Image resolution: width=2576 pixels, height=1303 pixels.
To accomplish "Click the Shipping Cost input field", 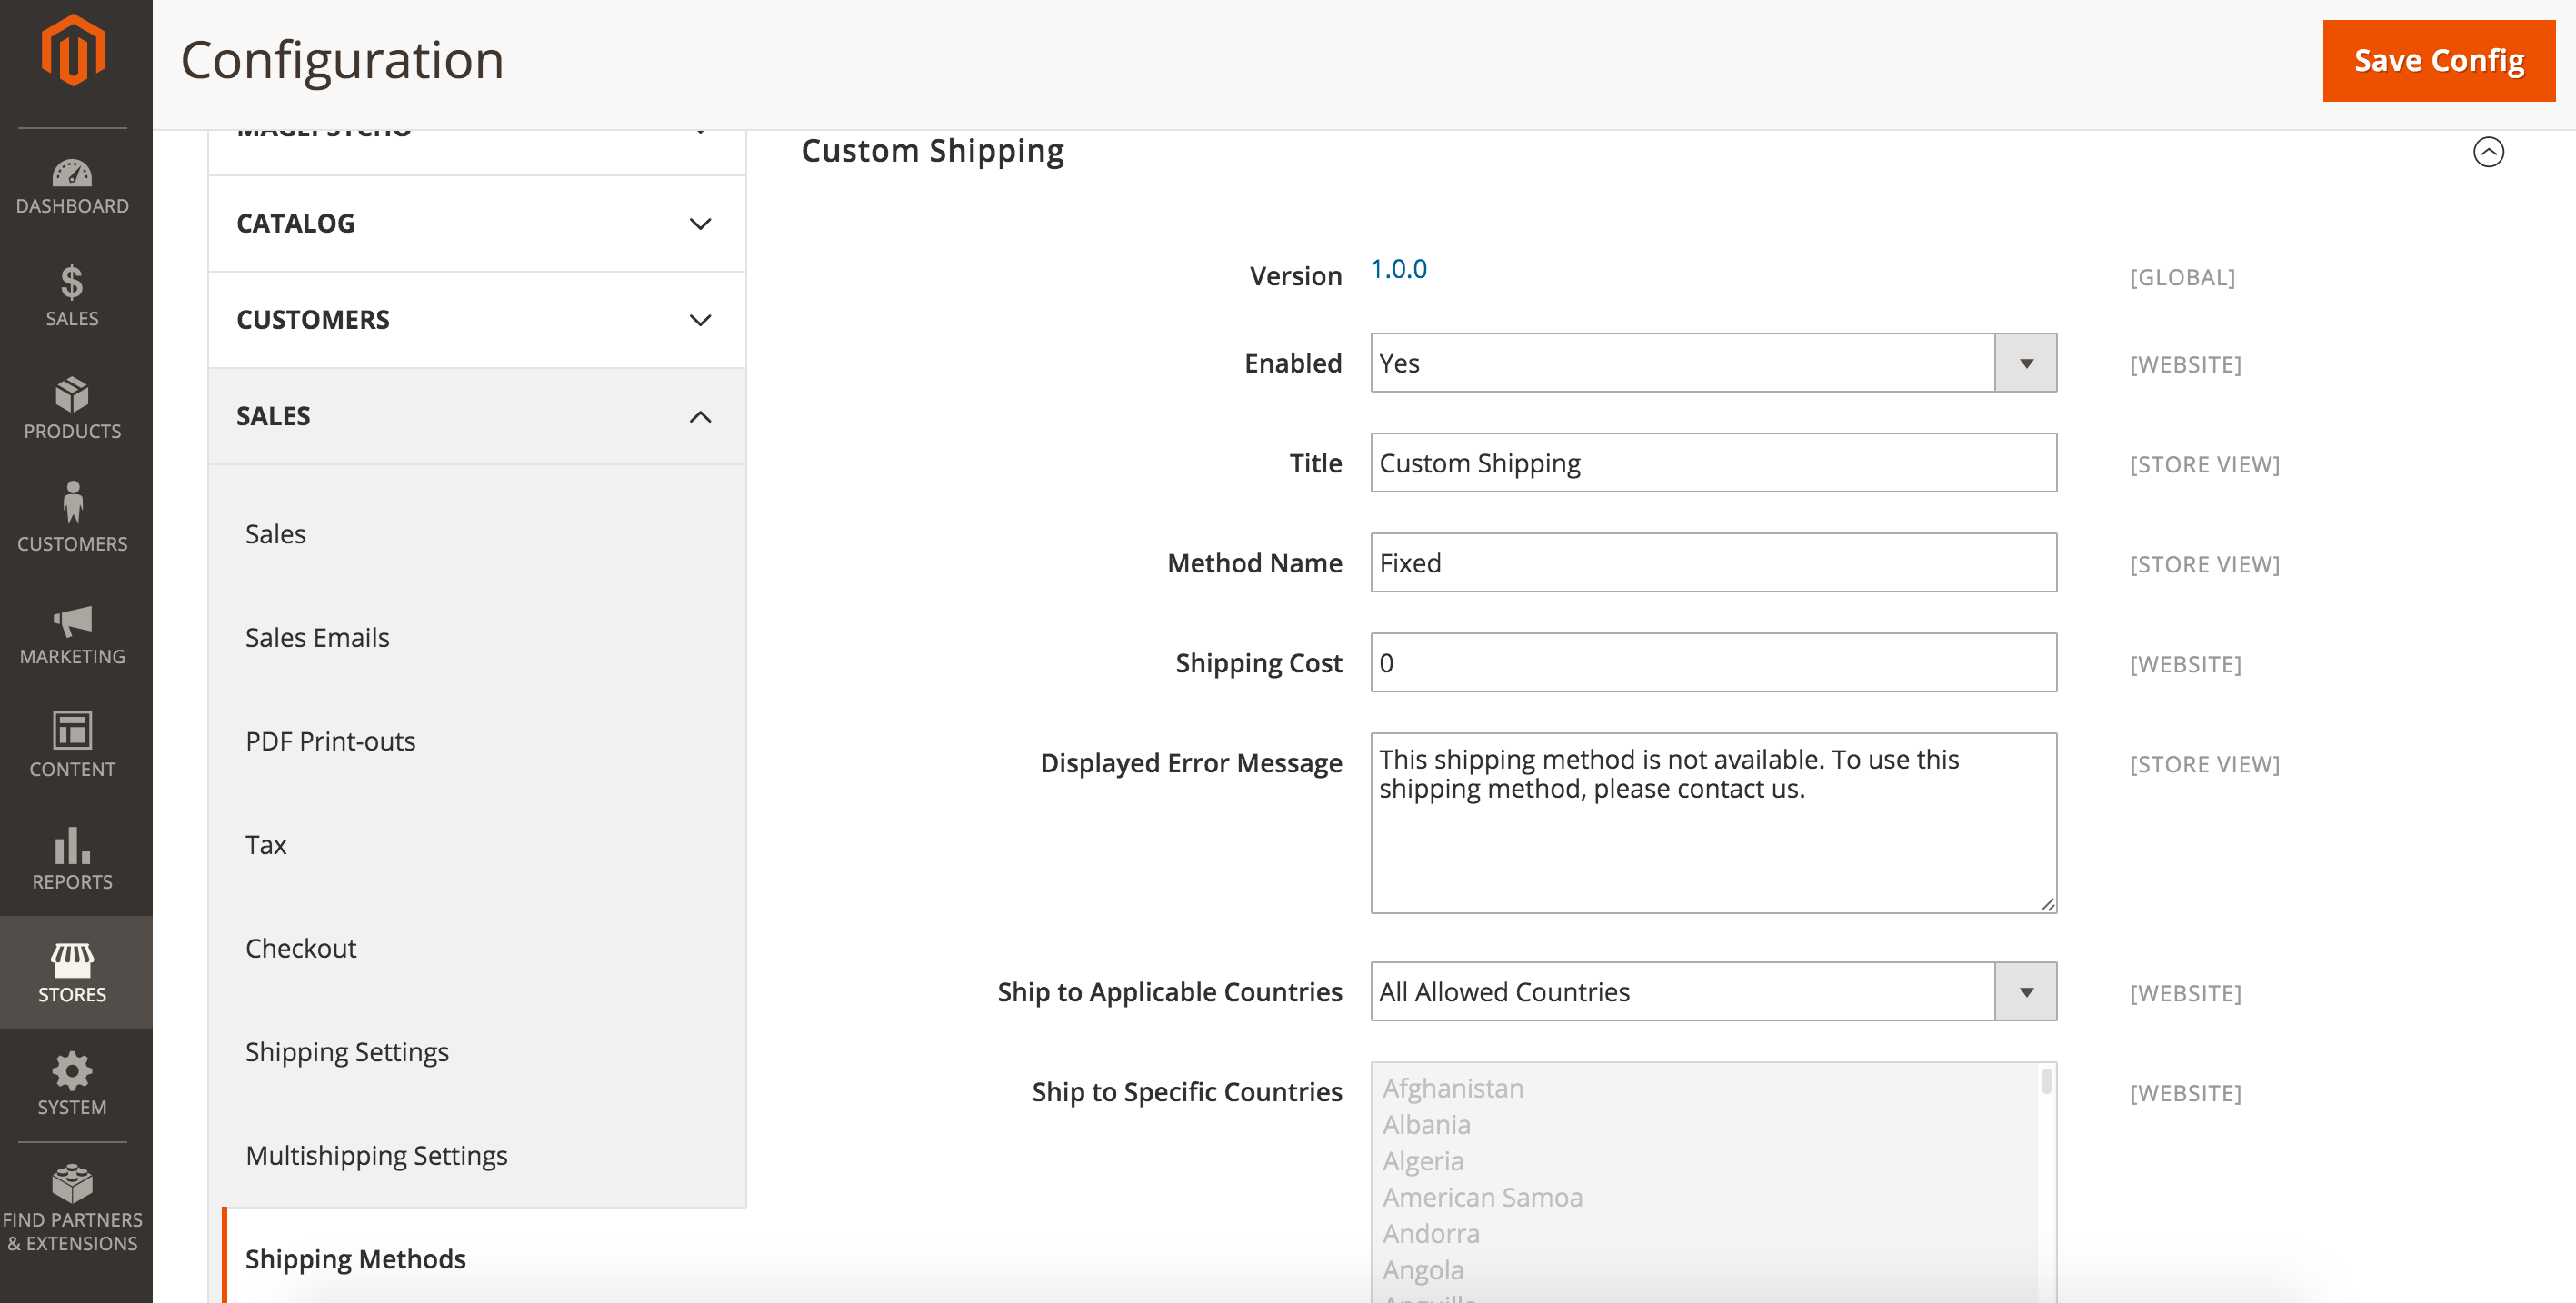I will point(1710,661).
